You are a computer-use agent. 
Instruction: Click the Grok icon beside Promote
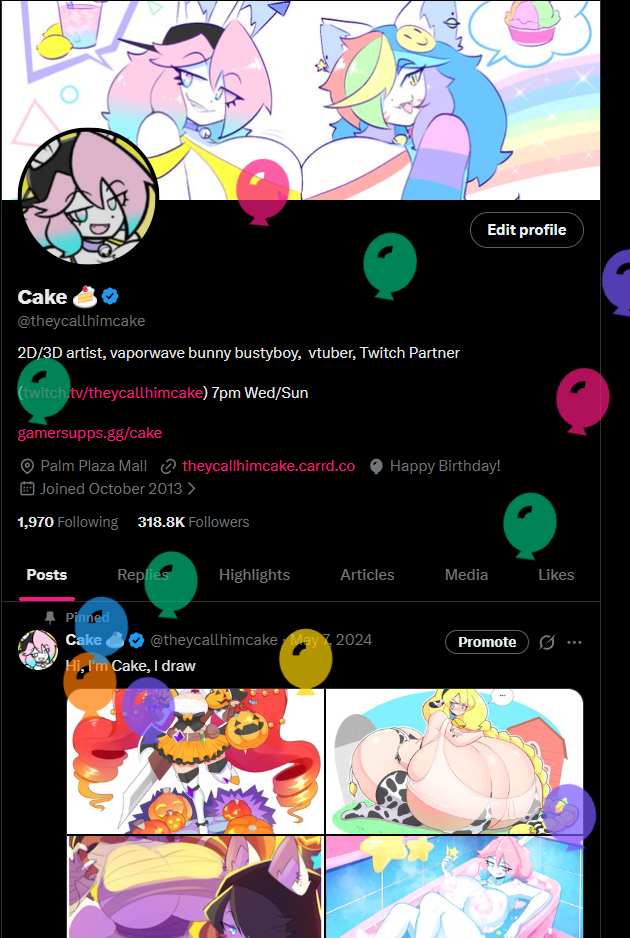coord(547,642)
